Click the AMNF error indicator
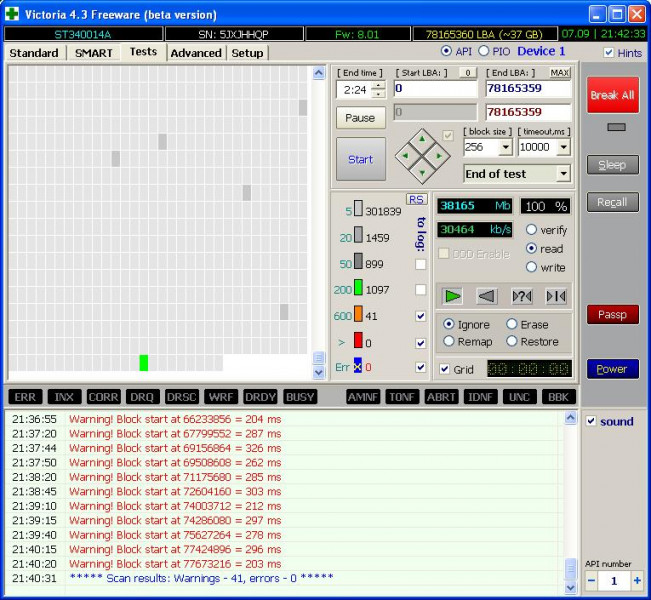Screen dimensions: 651x600 pos(363,397)
